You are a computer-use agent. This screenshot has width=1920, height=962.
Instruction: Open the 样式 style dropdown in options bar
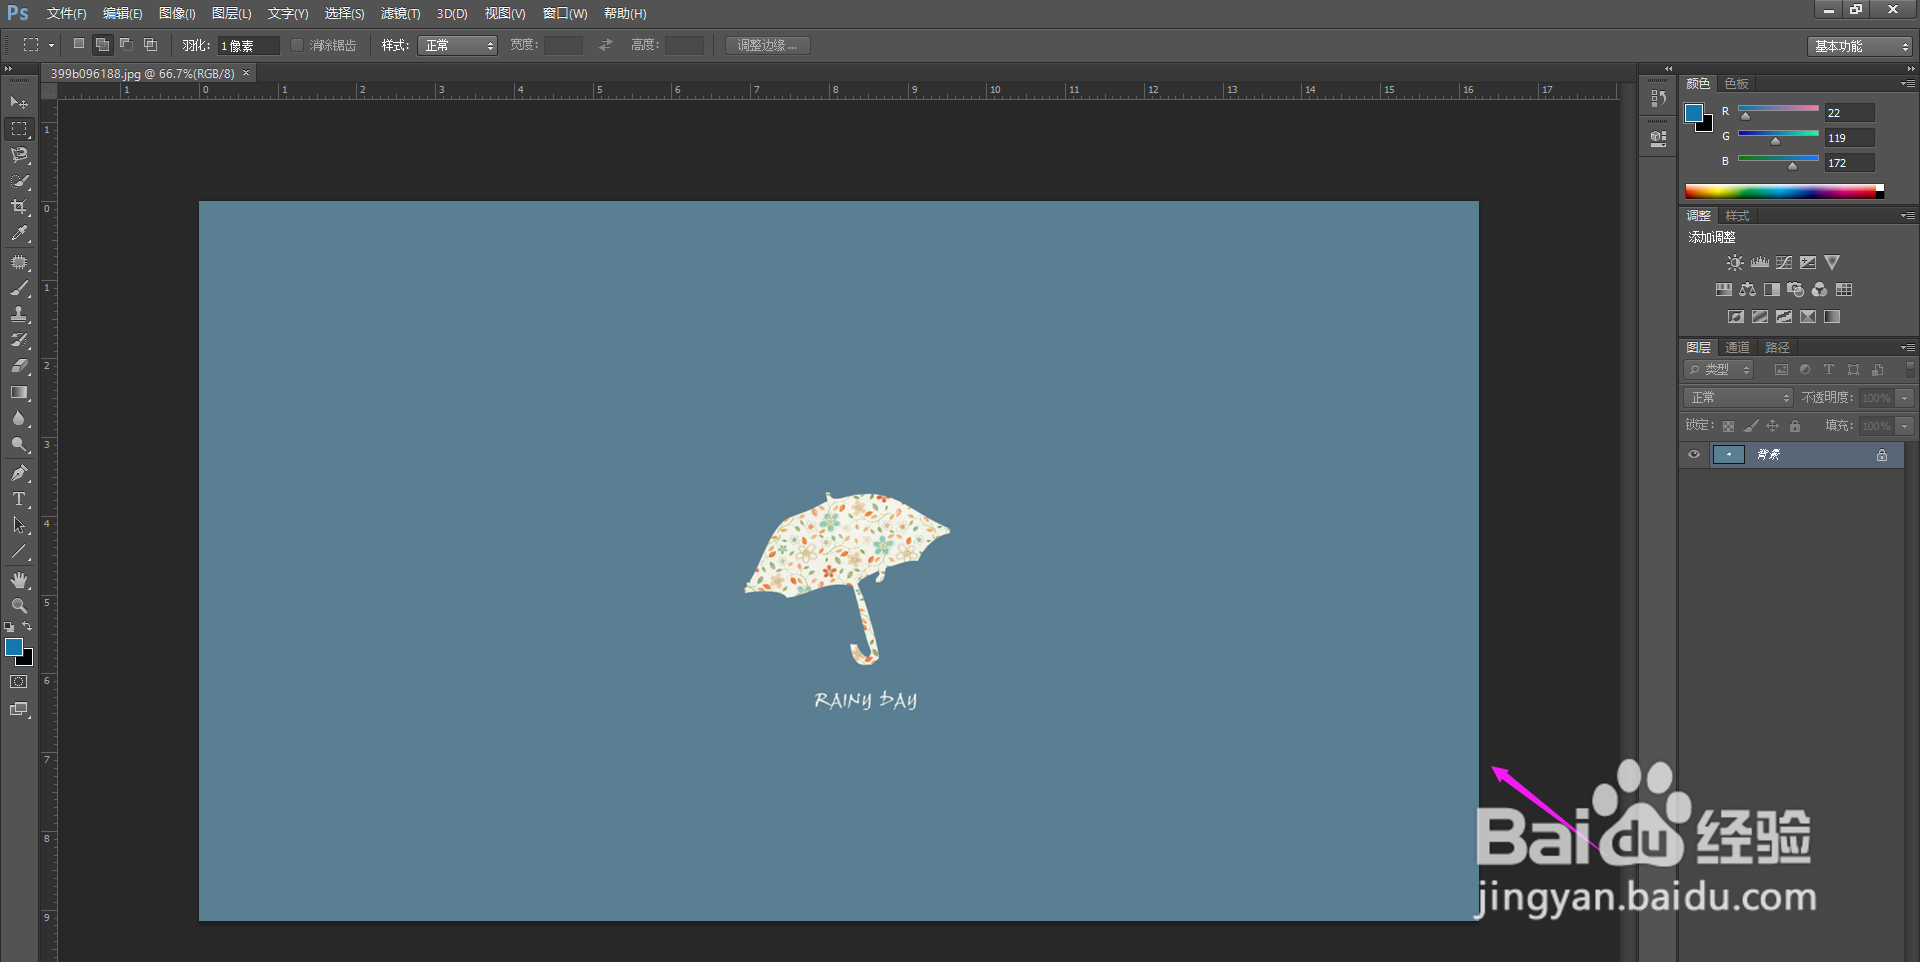click(457, 45)
